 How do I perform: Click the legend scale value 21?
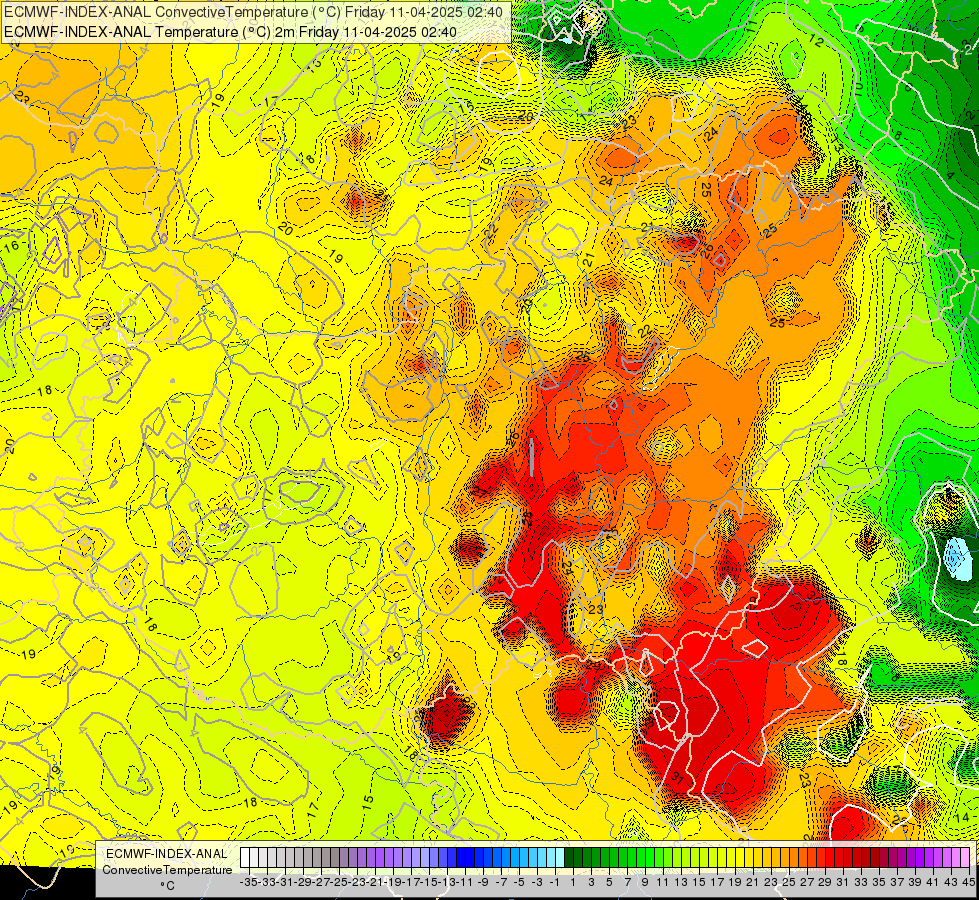point(753,883)
